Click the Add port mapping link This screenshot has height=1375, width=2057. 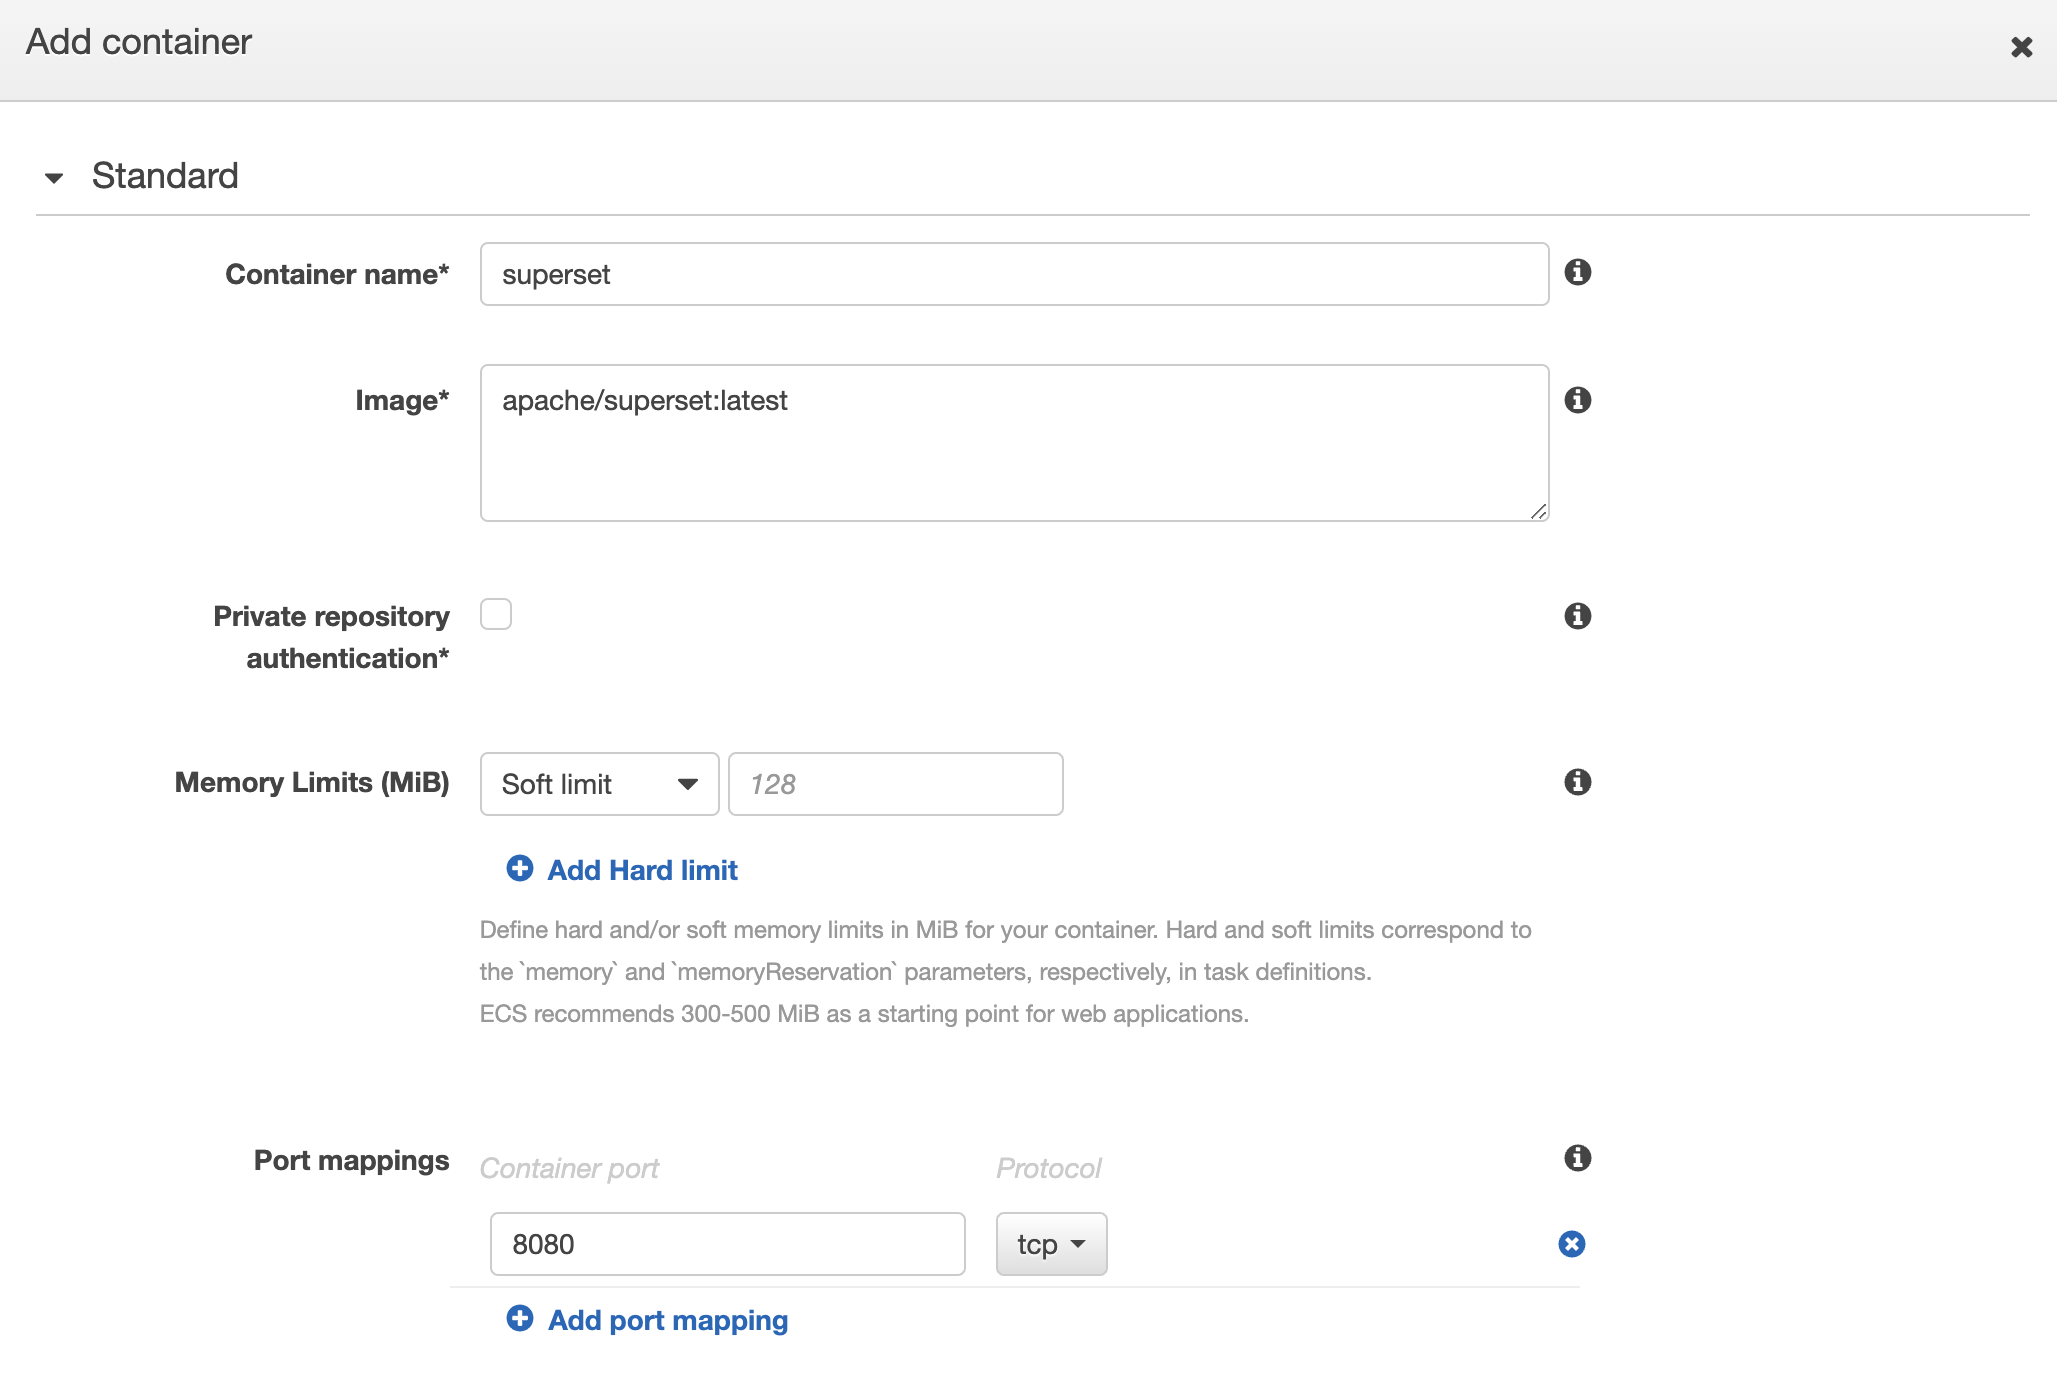point(668,1320)
